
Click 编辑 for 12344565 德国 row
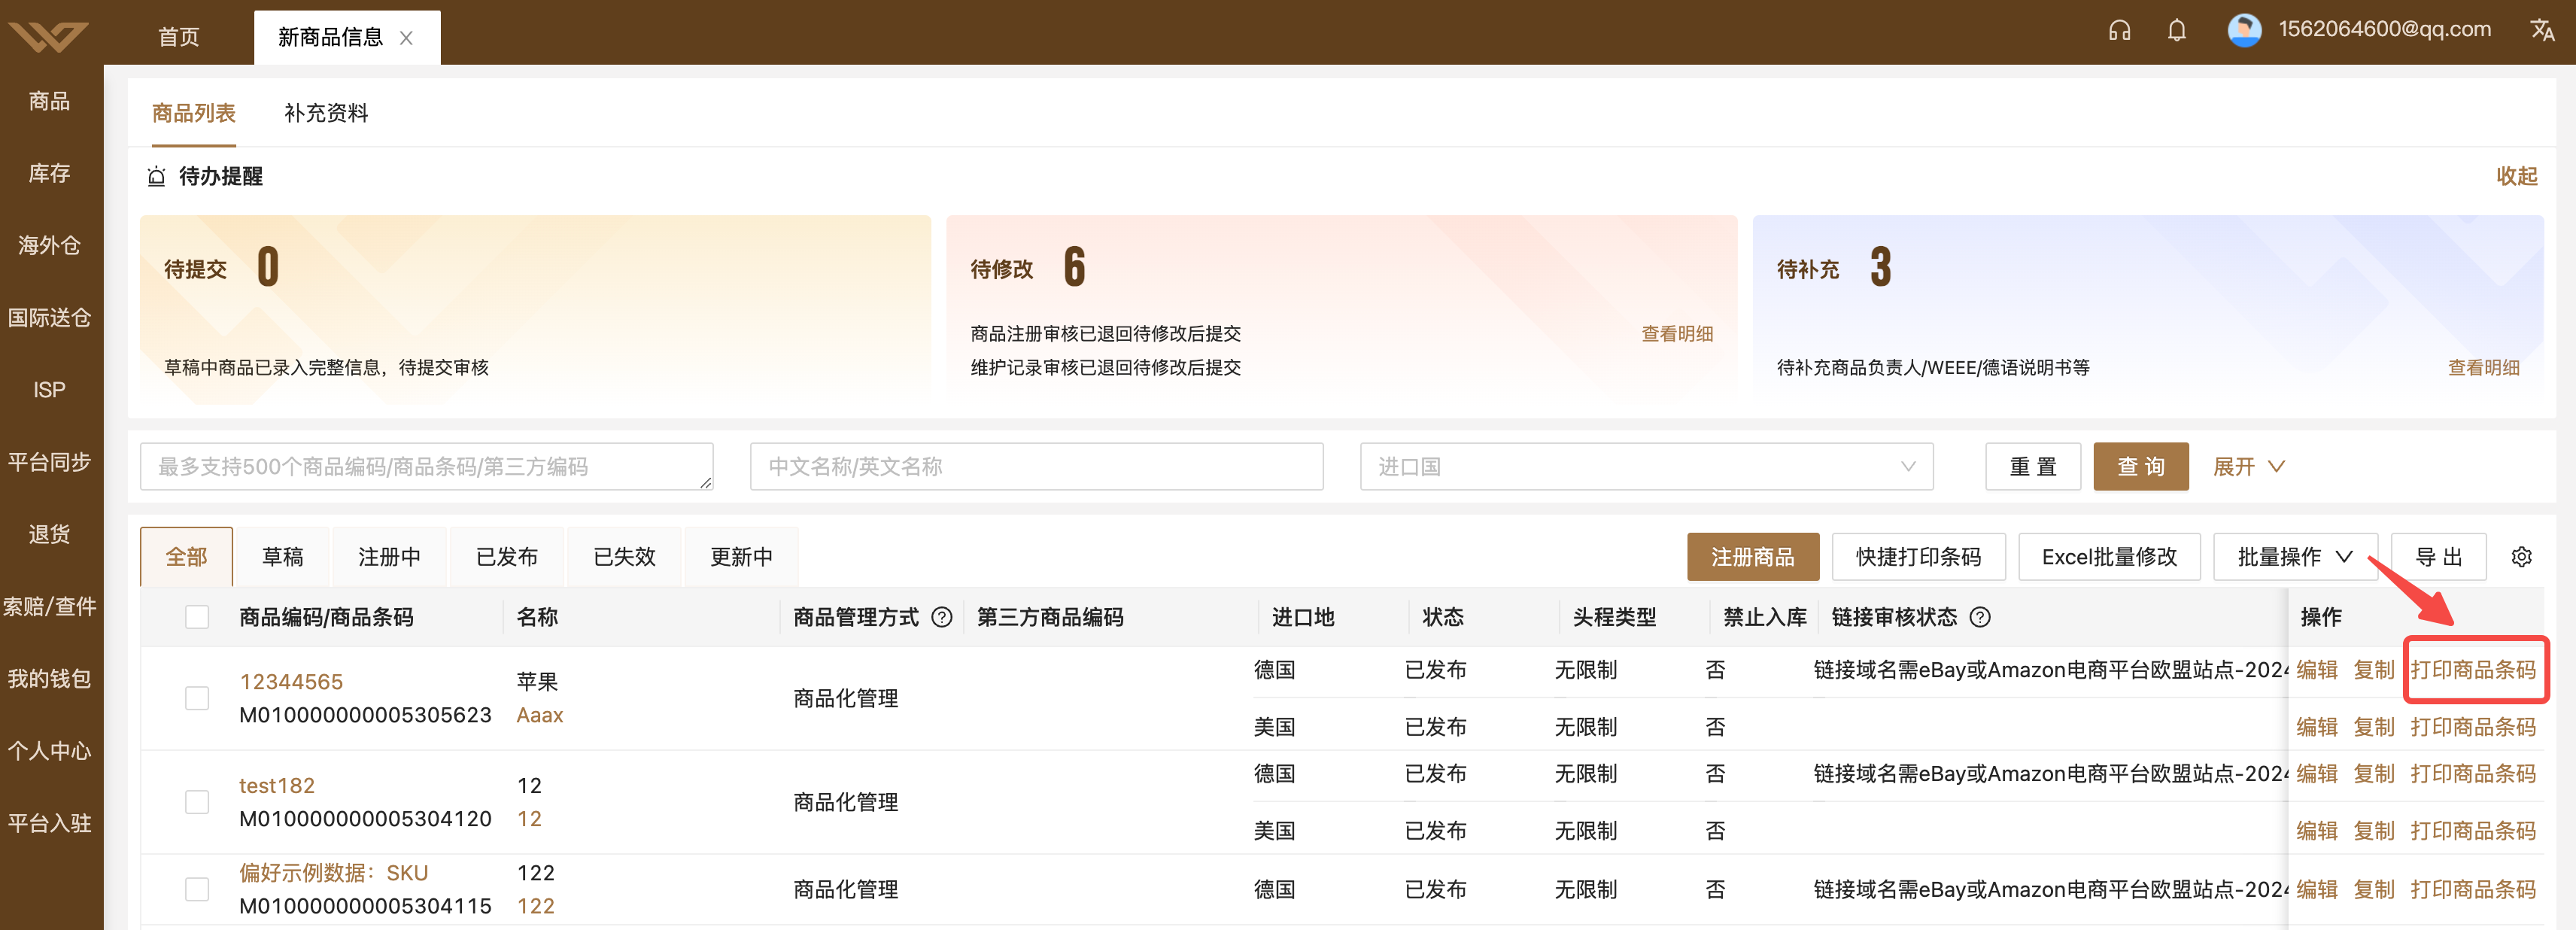[x=2316, y=670]
